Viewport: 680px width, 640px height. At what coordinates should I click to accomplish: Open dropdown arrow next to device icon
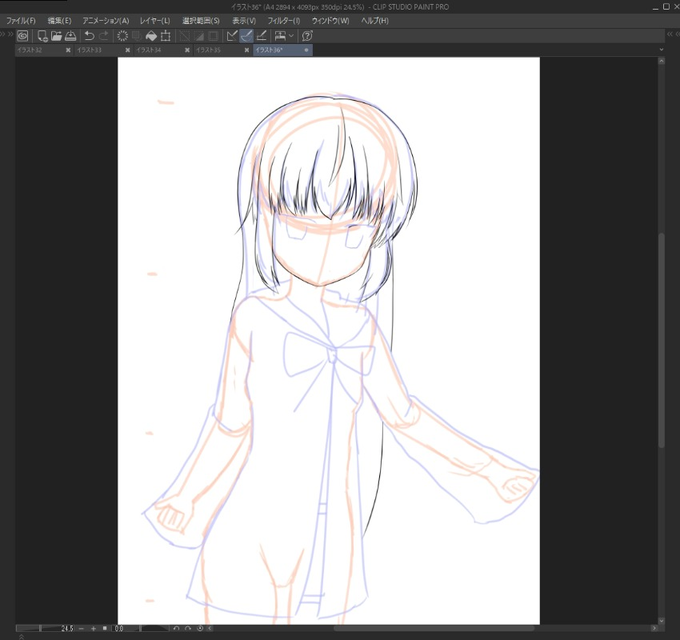[291, 36]
